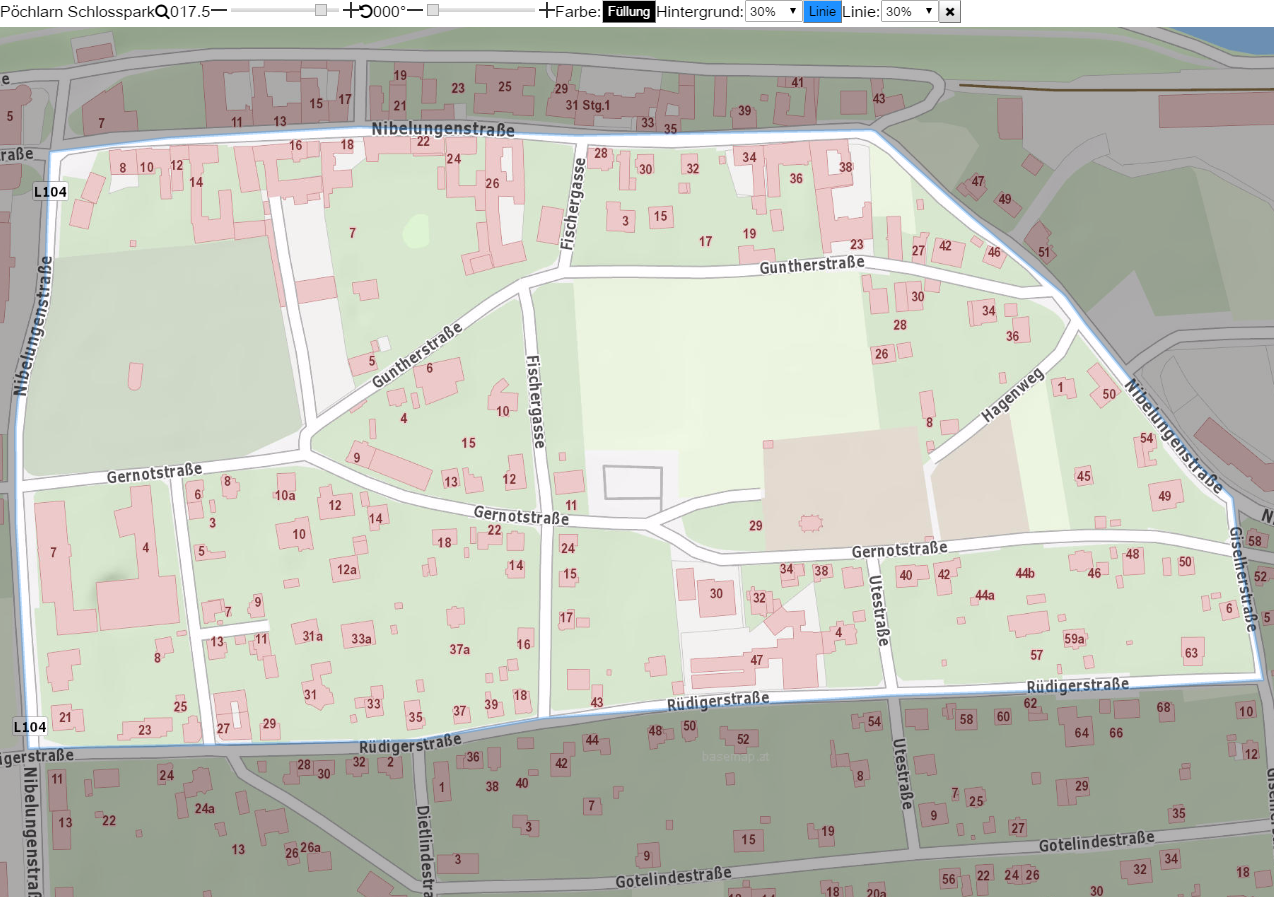Screen dimensions: 1274x897
Task: Click the grey rectangle outline in park
Action: pos(633,483)
